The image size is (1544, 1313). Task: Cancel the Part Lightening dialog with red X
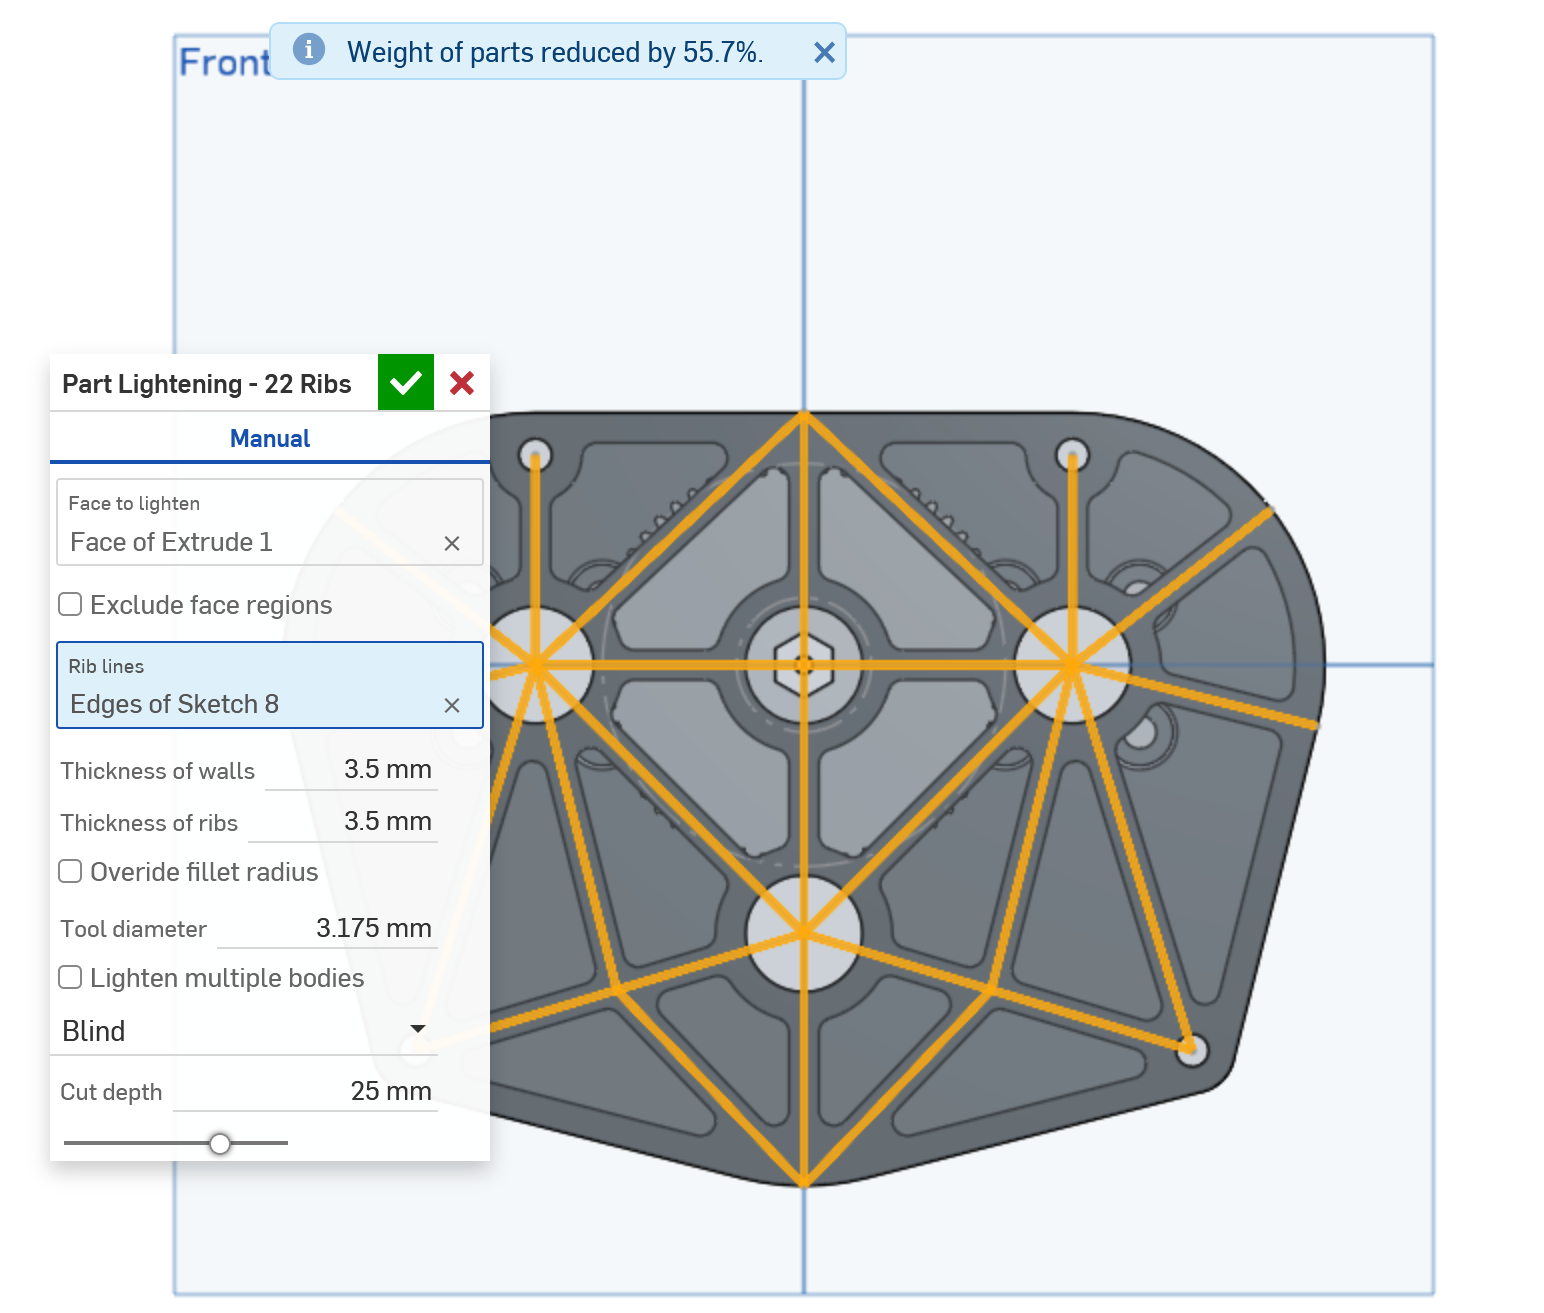pos(462,383)
